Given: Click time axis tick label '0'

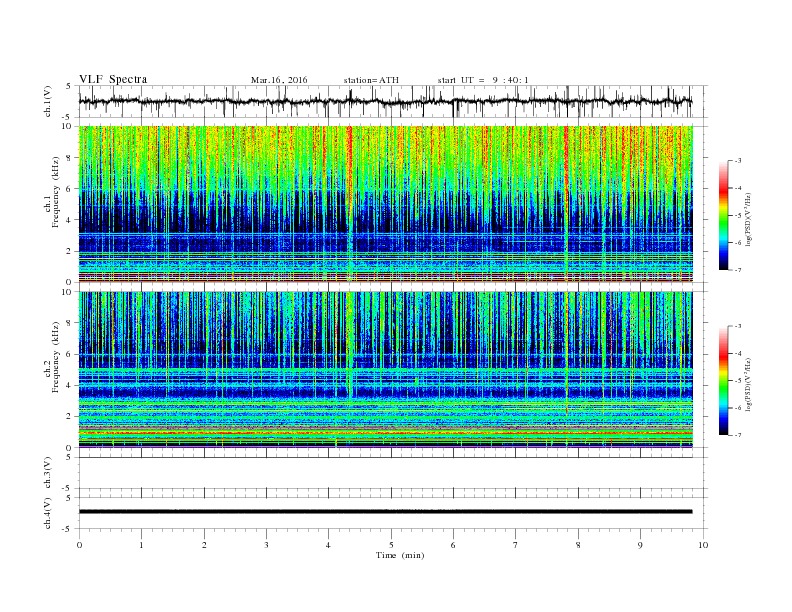Looking at the screenshot, I should tap(79, 545).
